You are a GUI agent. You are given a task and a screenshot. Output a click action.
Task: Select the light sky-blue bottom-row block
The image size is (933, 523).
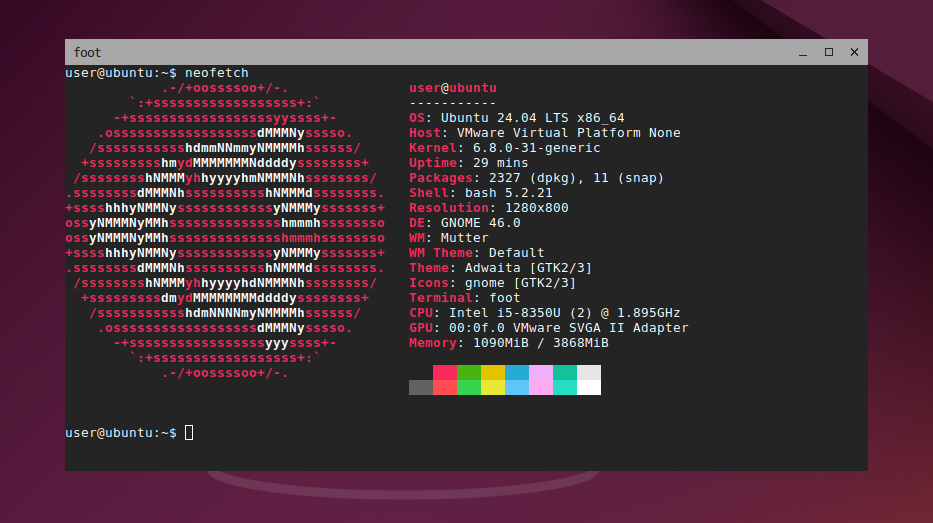[x=517, y=387]
